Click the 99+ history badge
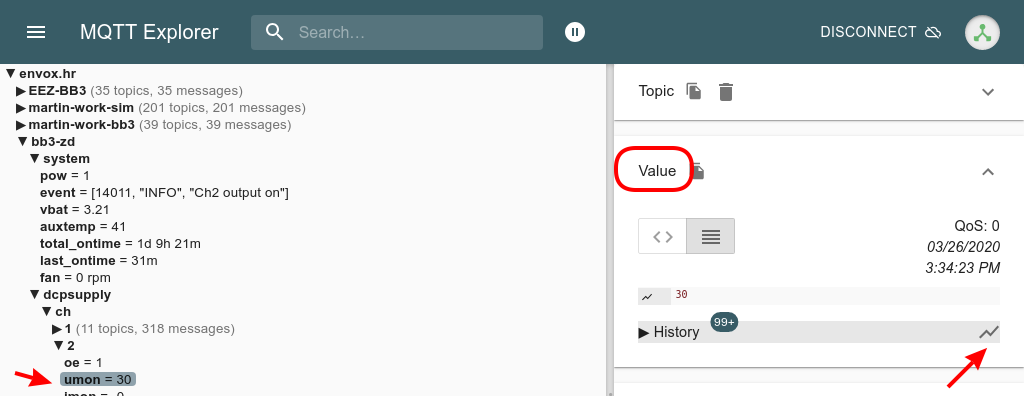Screen dimensions: 1024x396 724,322
